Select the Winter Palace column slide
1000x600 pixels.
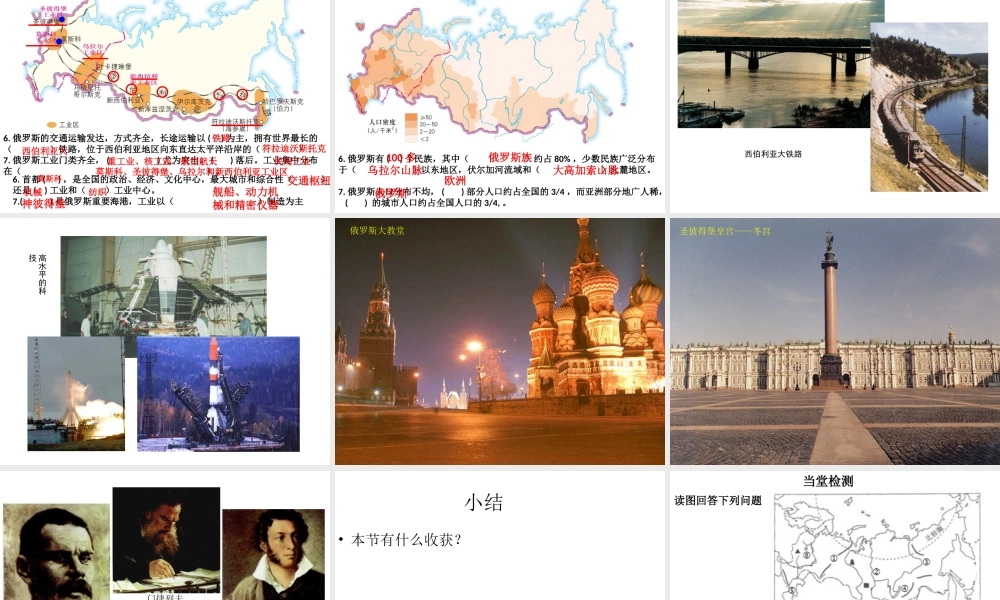[x=835, y=342]
